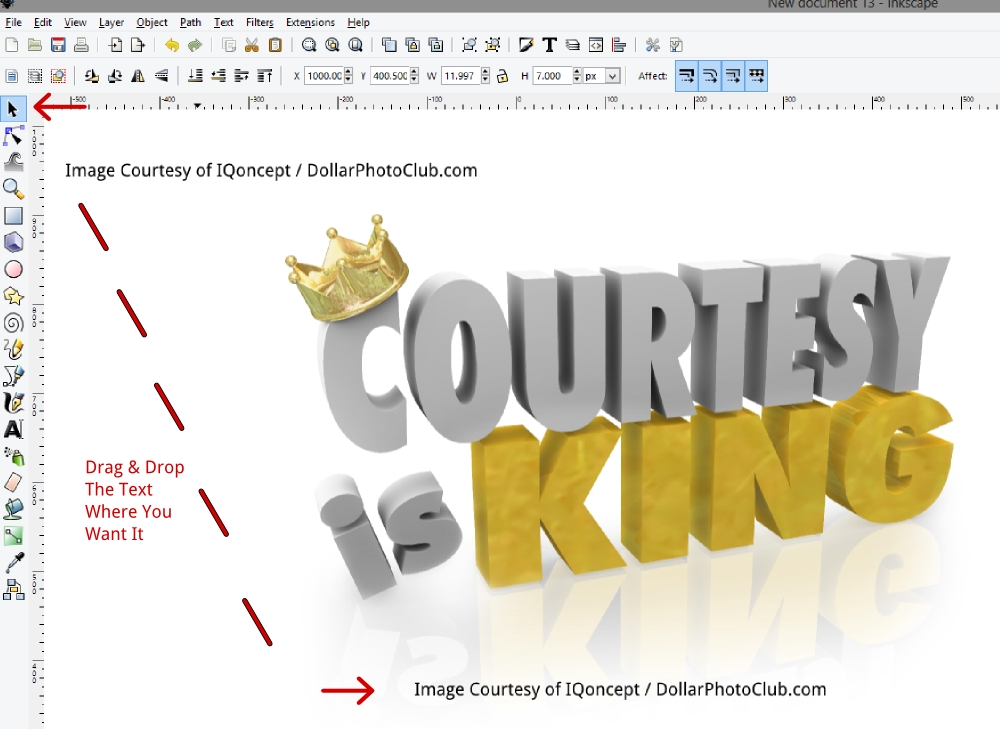This screenshot has width=1000, height=729.
Task: Import a file into the document
Action: (x=115, y=45)
